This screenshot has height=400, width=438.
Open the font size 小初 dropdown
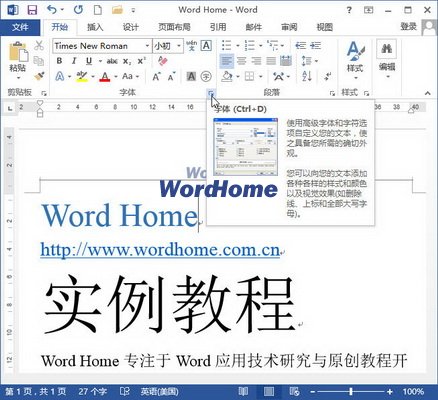[179, 46]
